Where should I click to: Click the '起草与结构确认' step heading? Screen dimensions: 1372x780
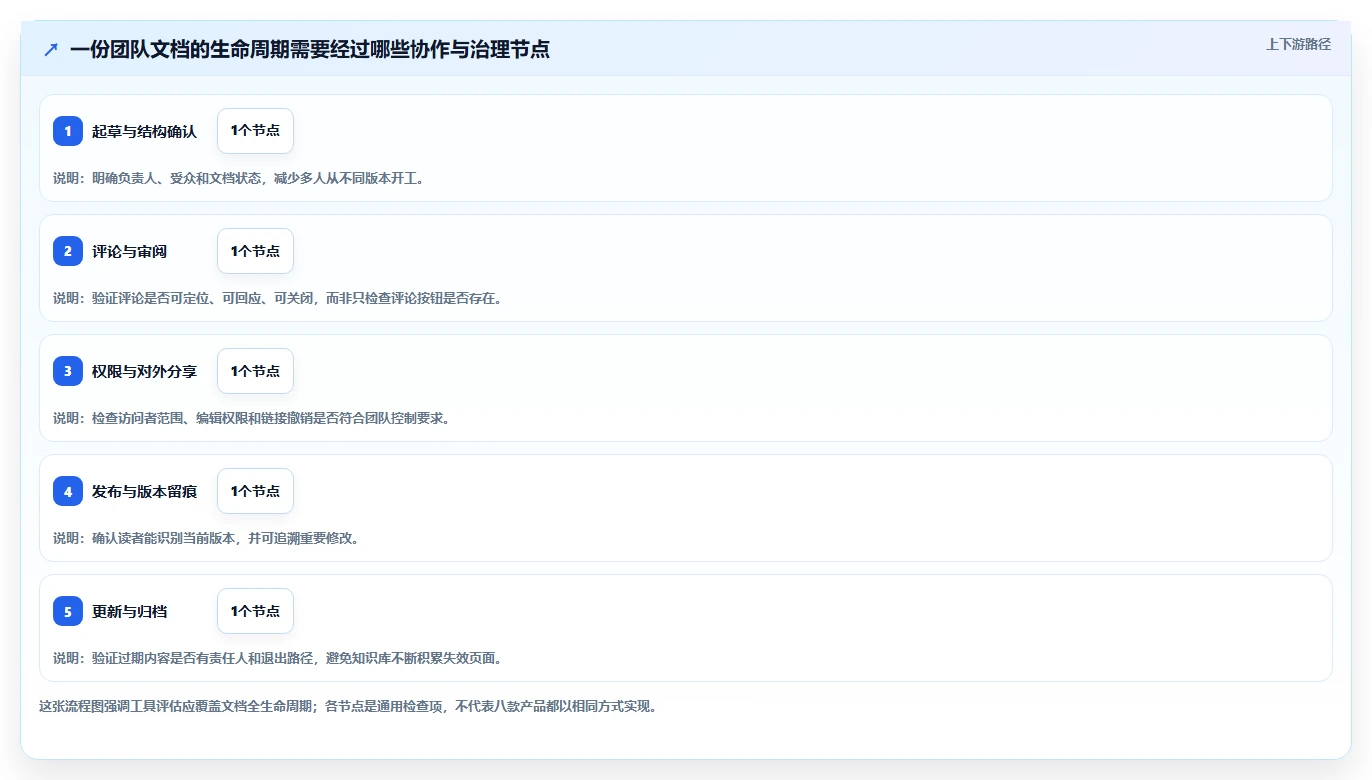pos(145,131)
